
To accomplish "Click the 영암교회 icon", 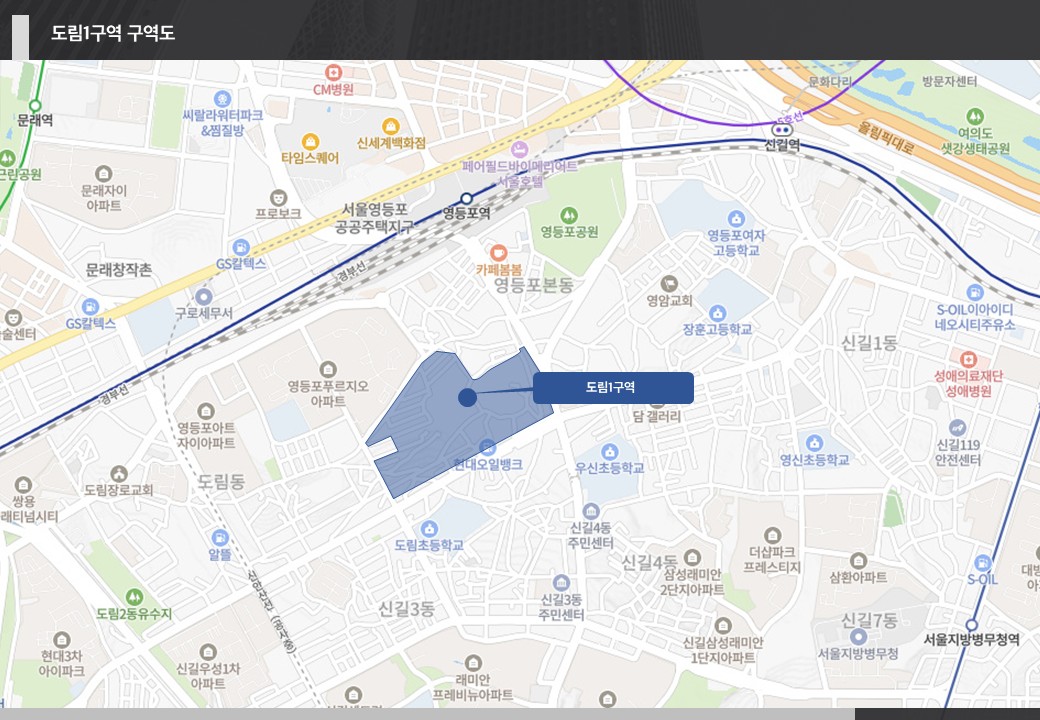I will 669,284.
